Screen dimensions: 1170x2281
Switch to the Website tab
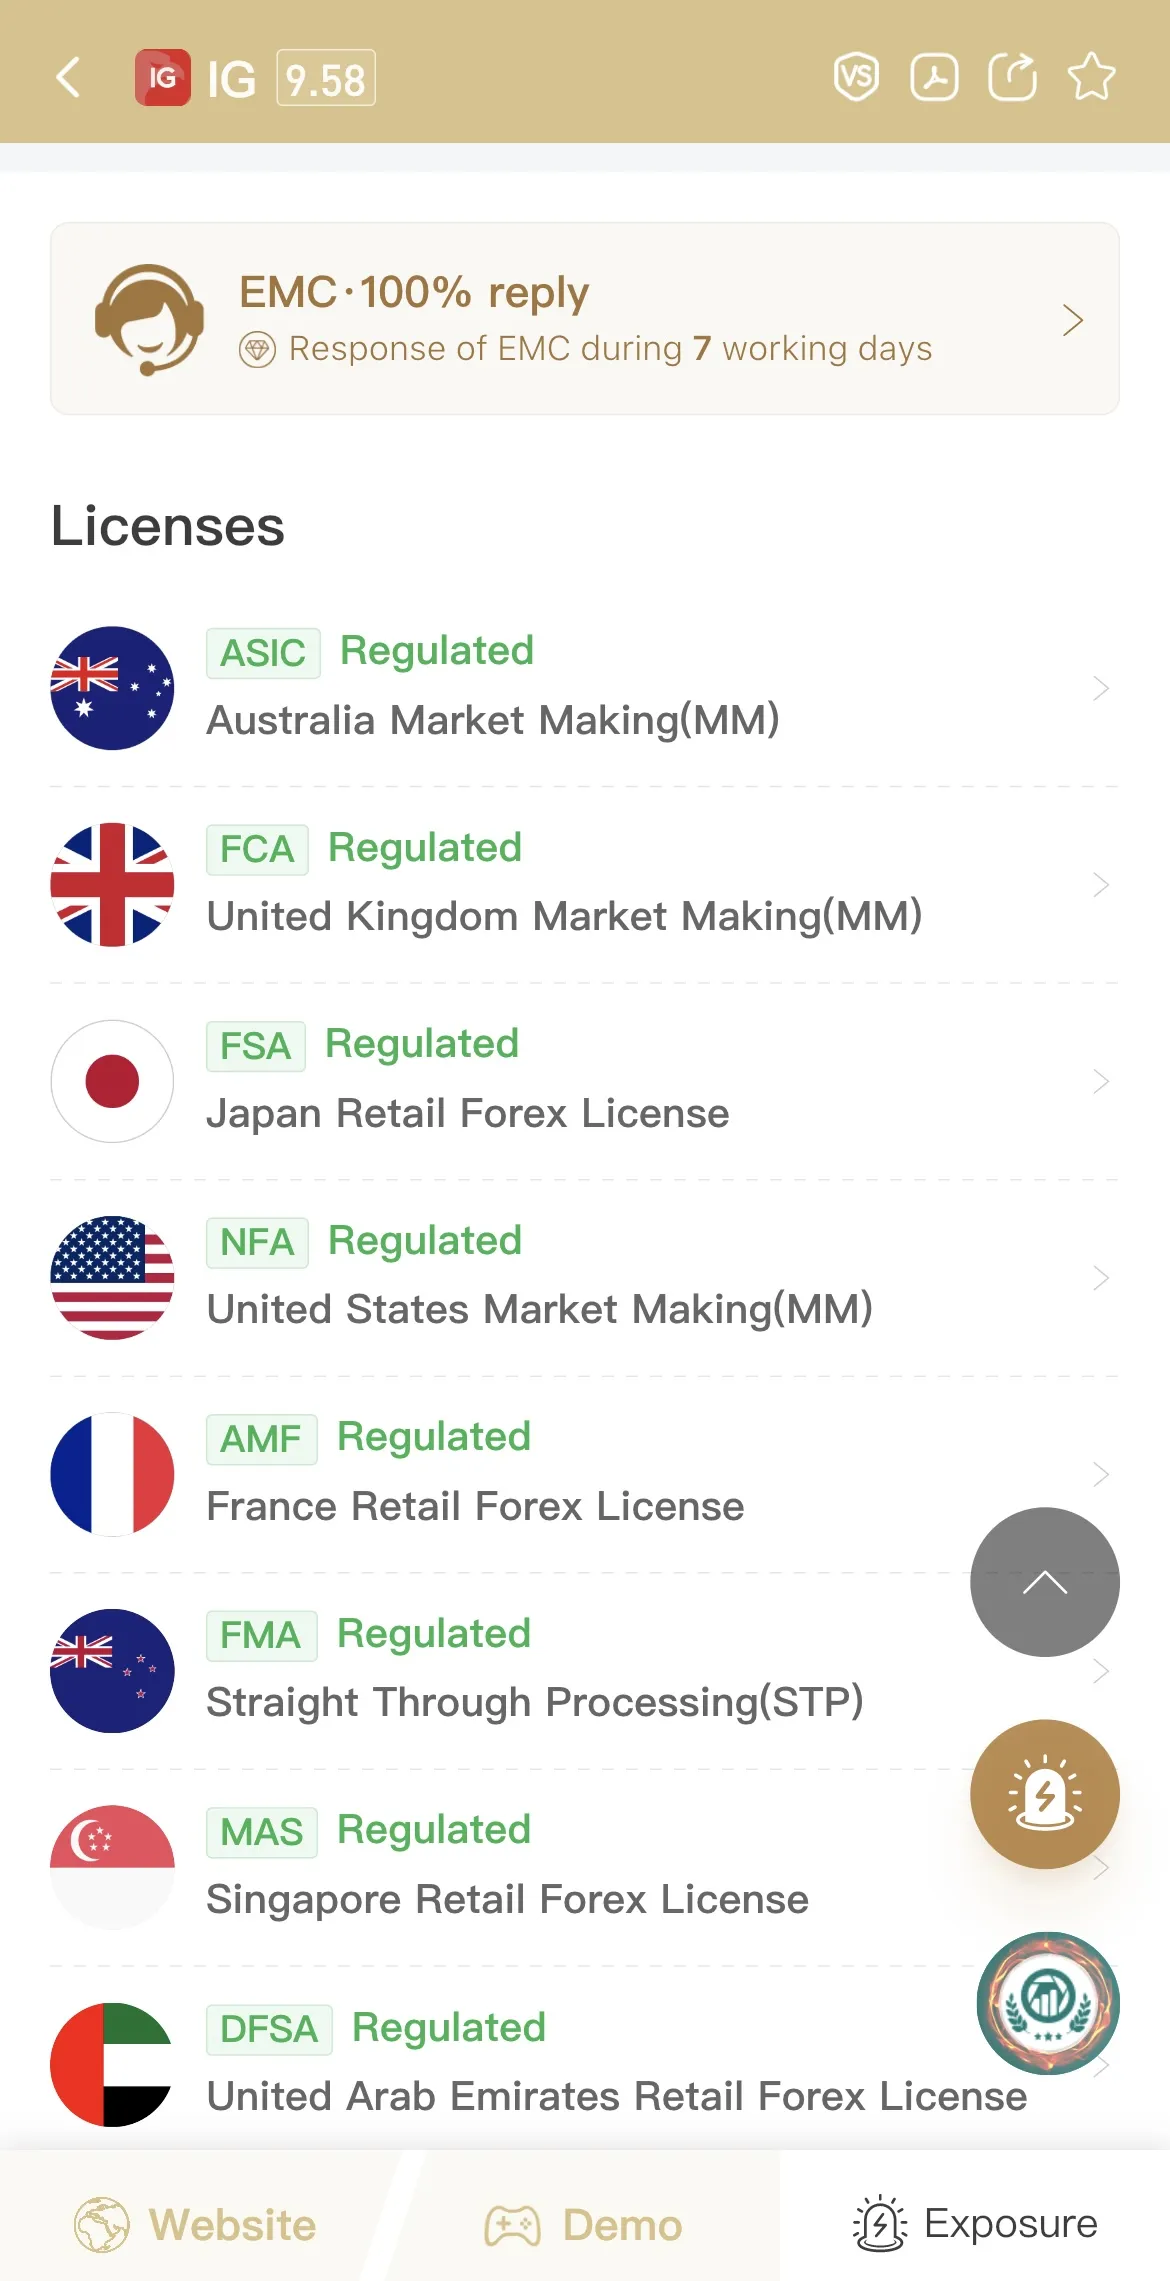point(195,2225)
